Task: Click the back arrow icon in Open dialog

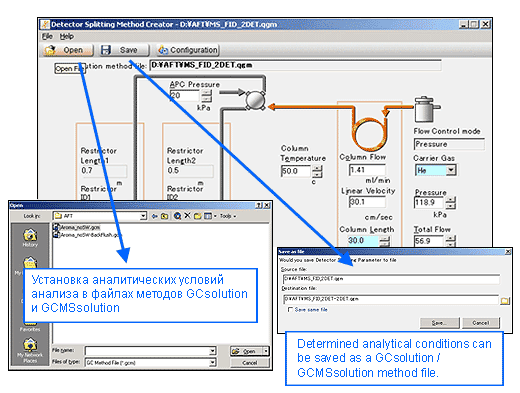Action: tap(155, 216)
